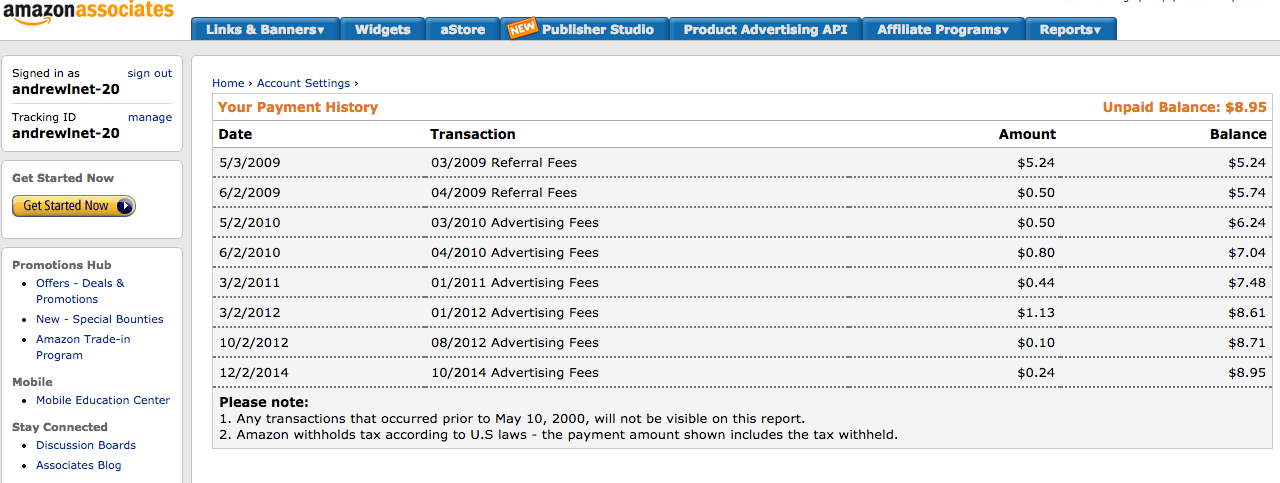The height and width of the screenshot is (483, 1280).
Task: Select the note about May 10, 2000 transactions
Action: point(512,419)
